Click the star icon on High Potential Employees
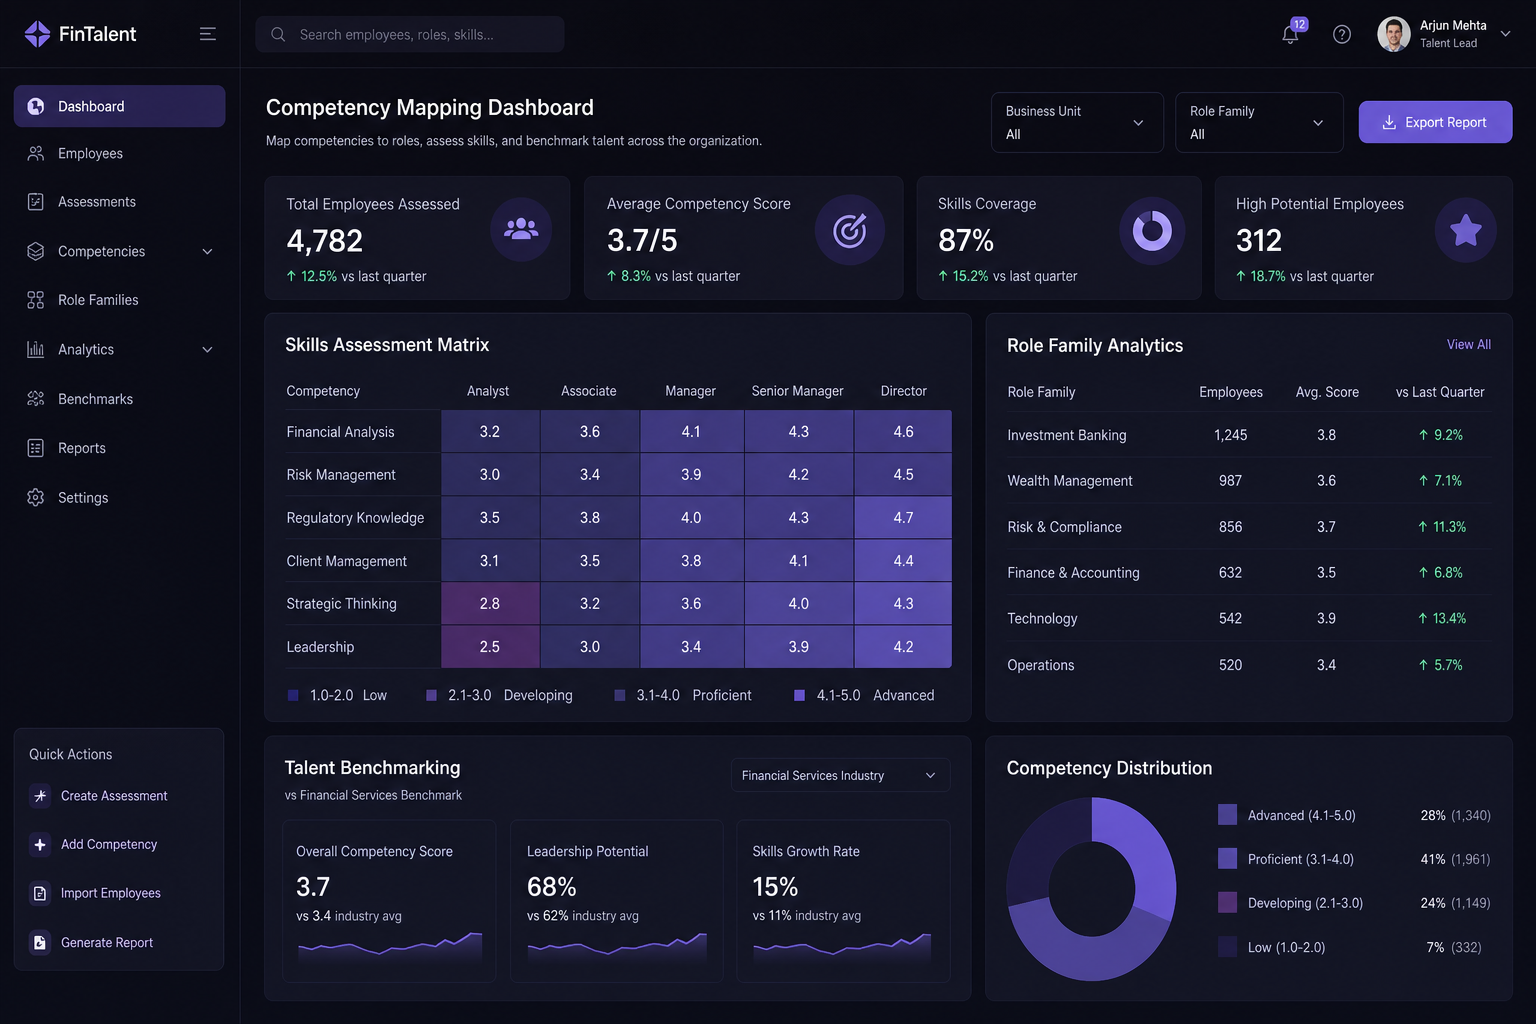Image resolution: width=1536 pixels, height=1024 pixels. (x=1466, y=230)
